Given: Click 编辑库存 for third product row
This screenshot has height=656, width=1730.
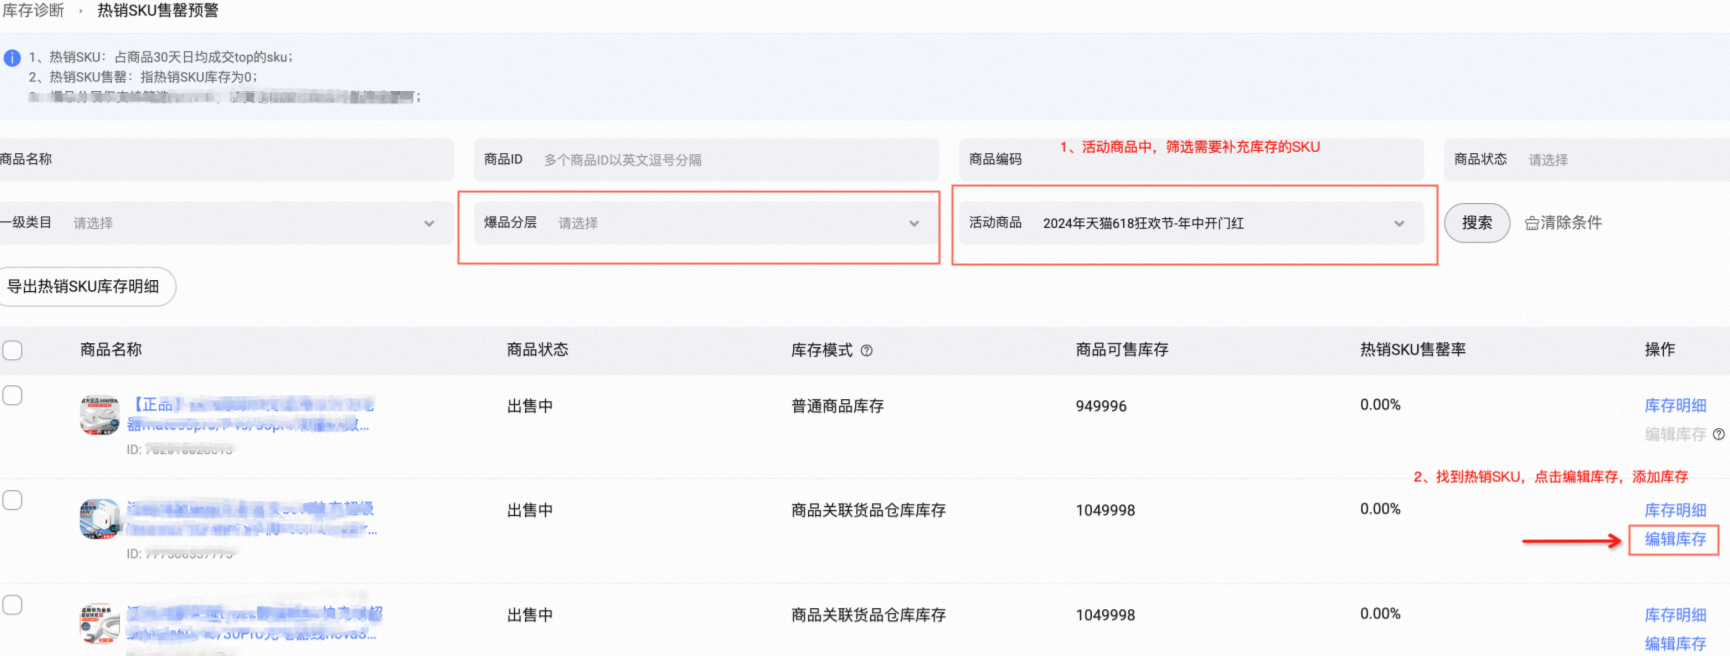Looking at the screenshot, I should click(x=1675, y=644).
